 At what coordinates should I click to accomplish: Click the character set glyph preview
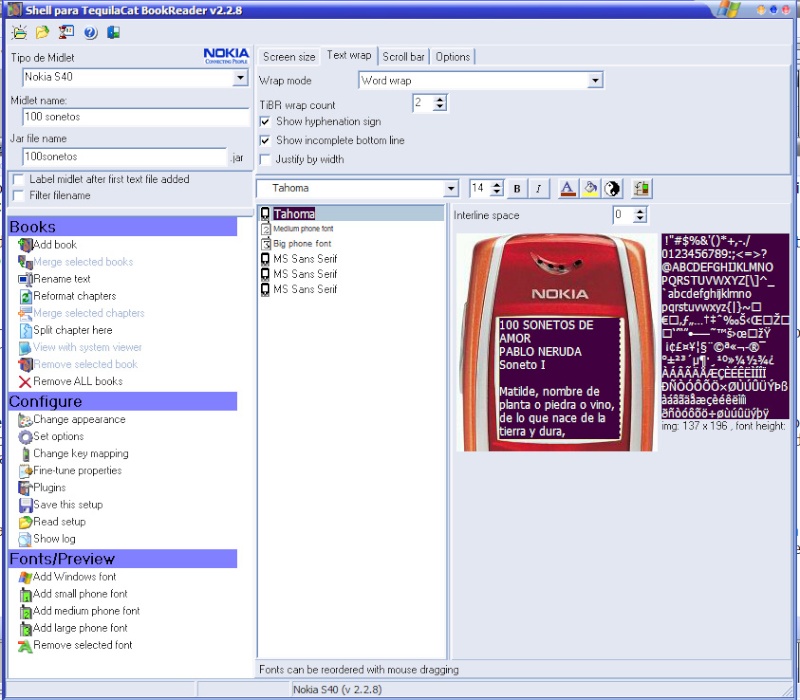tap(725, 327)
